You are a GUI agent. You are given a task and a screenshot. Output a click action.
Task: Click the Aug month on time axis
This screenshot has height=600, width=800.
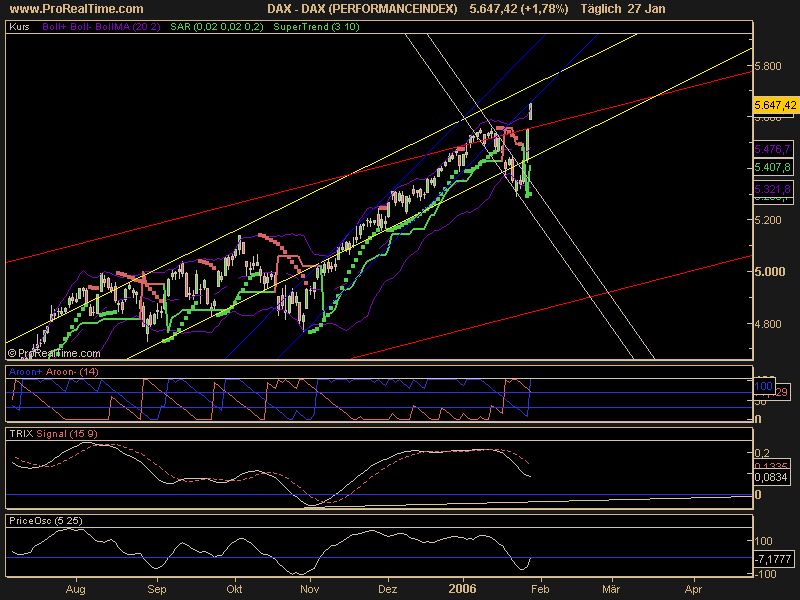pos(76,589)
